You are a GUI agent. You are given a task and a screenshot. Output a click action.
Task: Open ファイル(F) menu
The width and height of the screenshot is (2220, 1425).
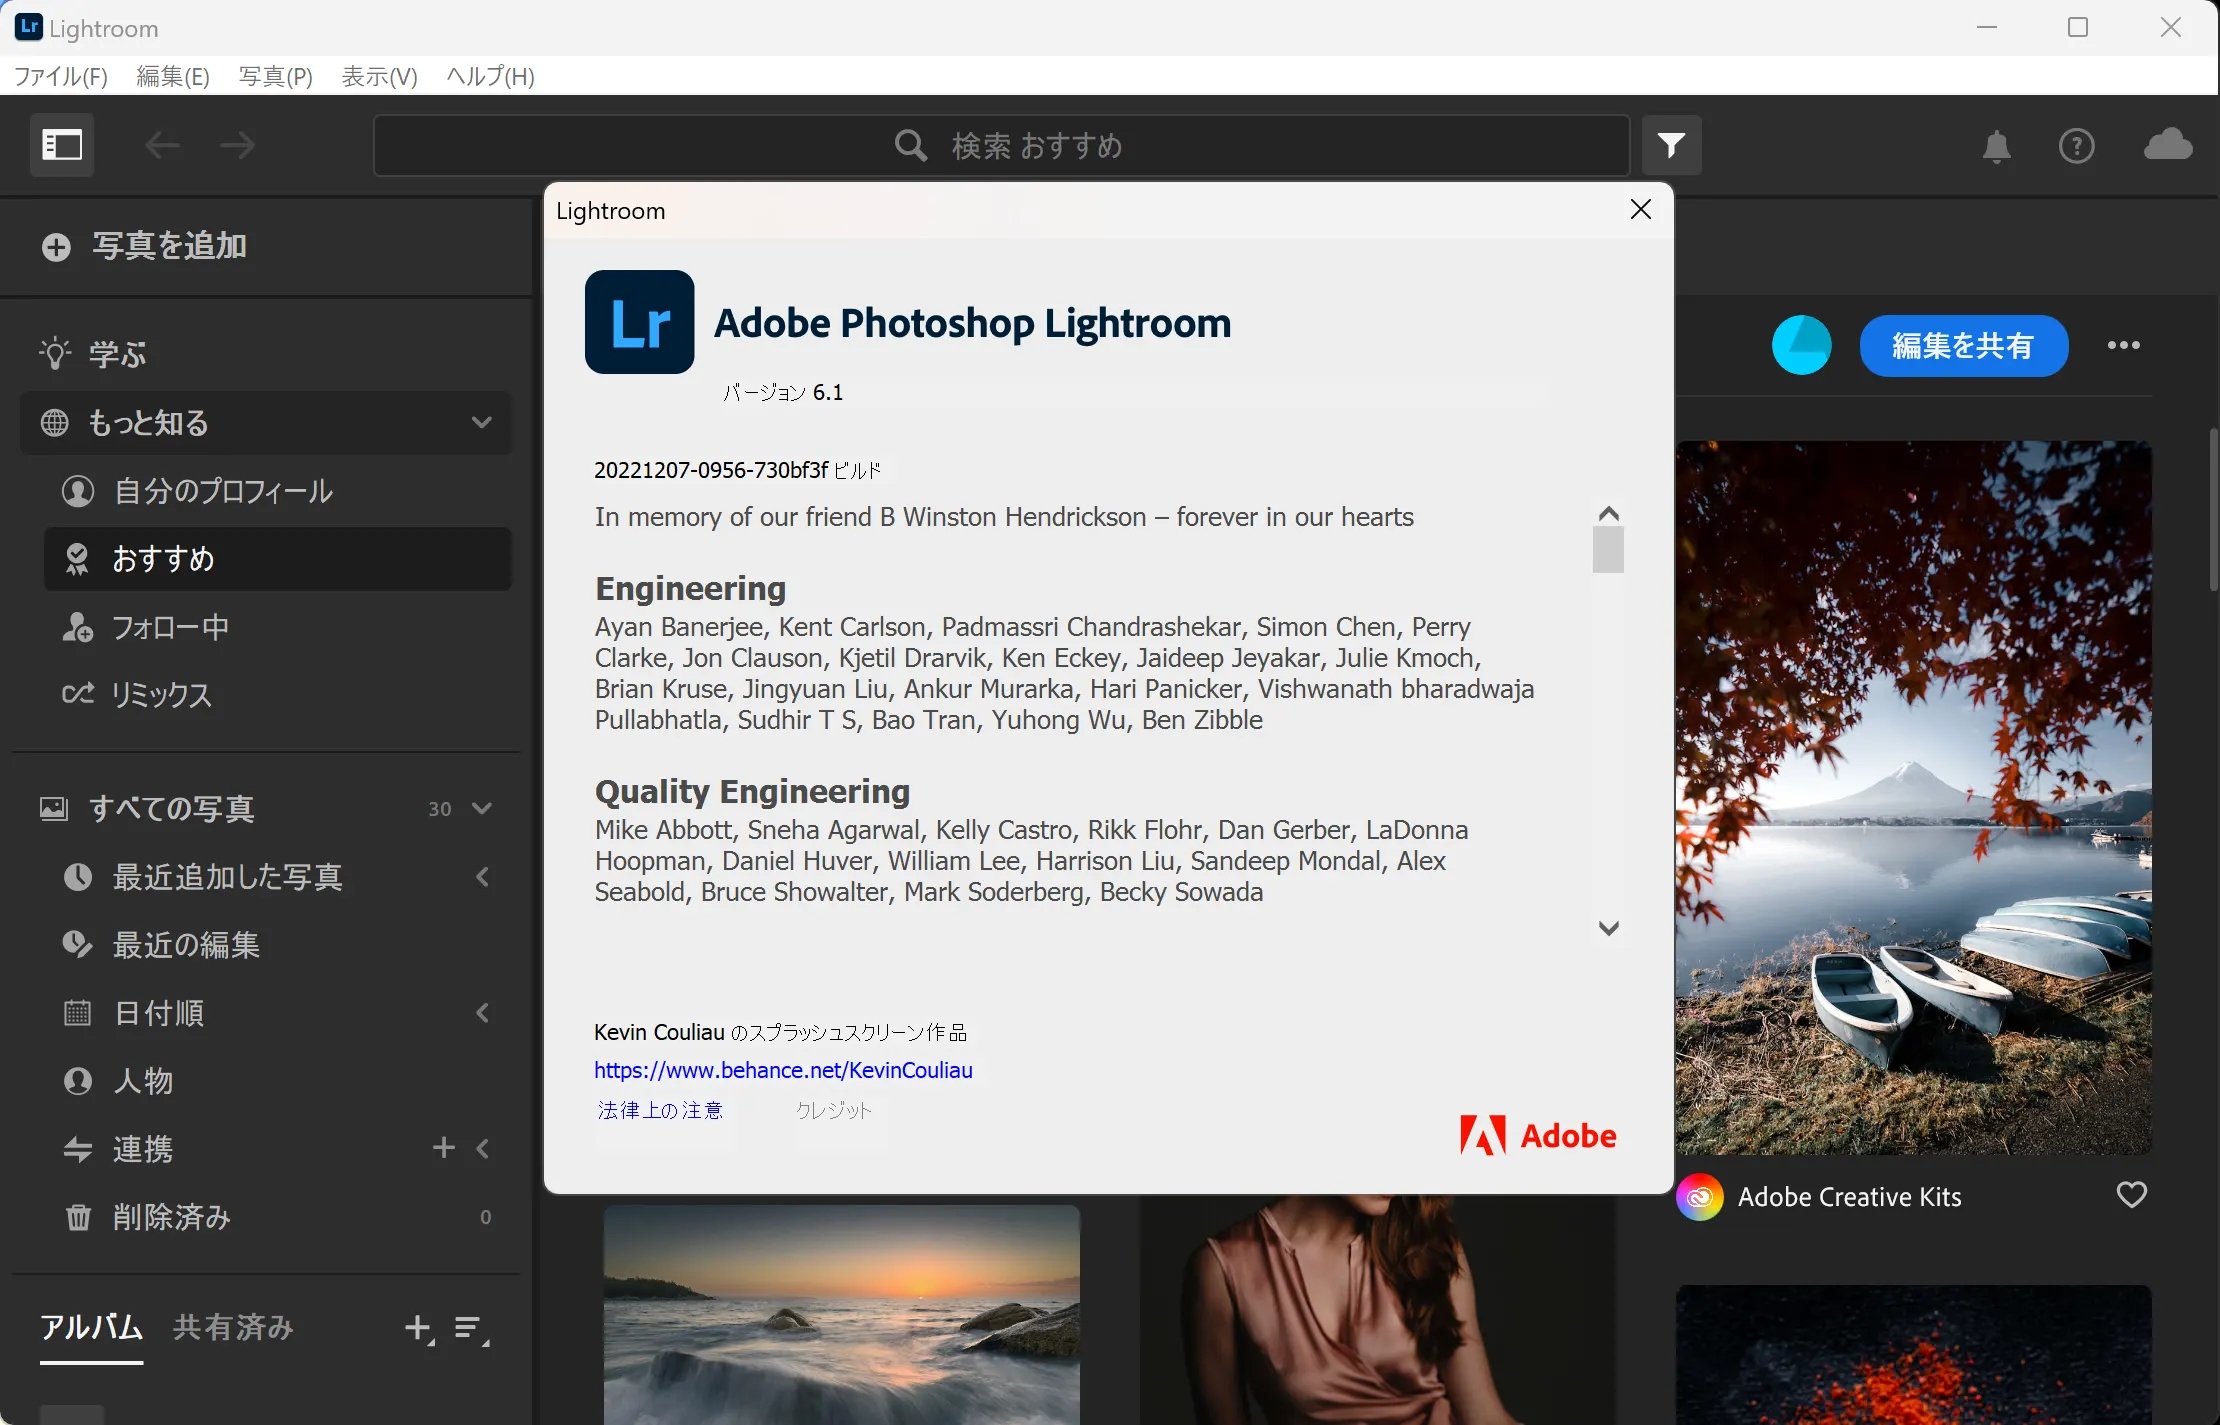point(60,76)
